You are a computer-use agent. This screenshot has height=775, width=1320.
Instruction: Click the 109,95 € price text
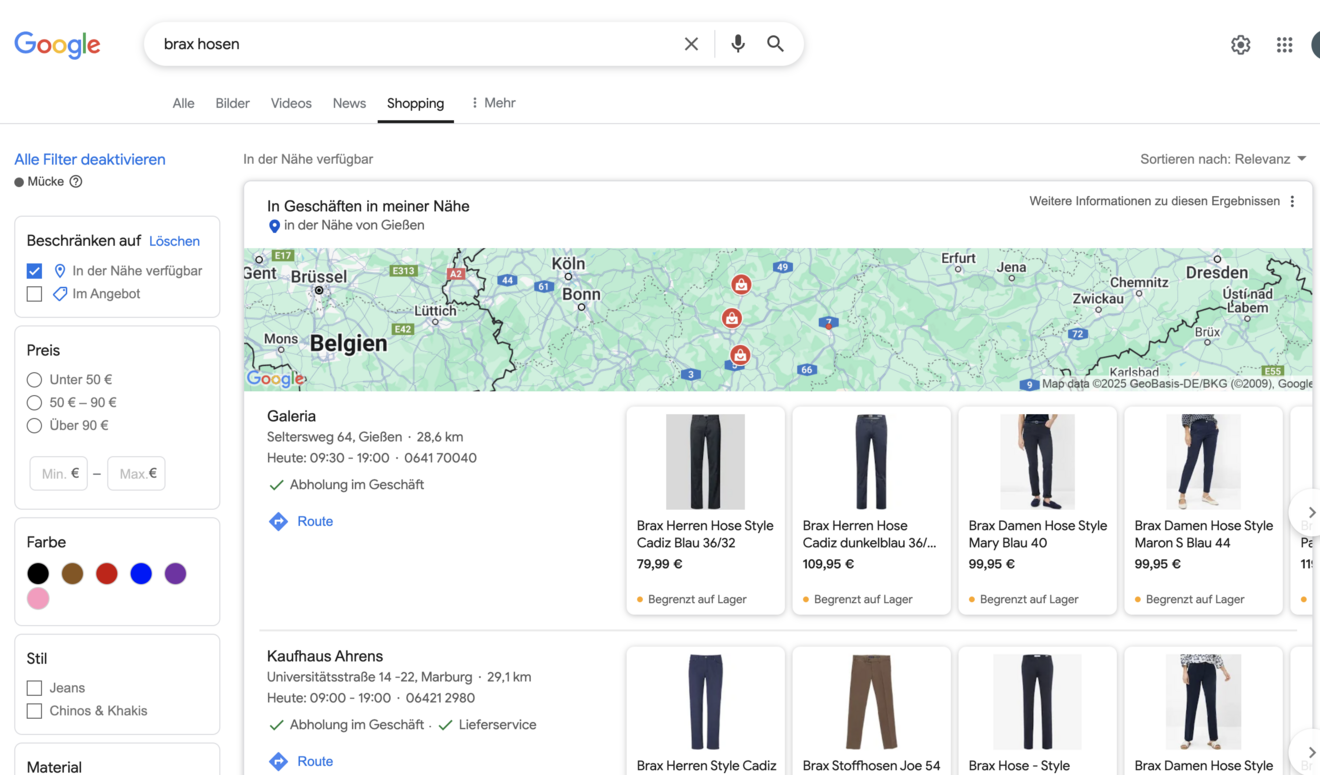click(x=828, y=564)
